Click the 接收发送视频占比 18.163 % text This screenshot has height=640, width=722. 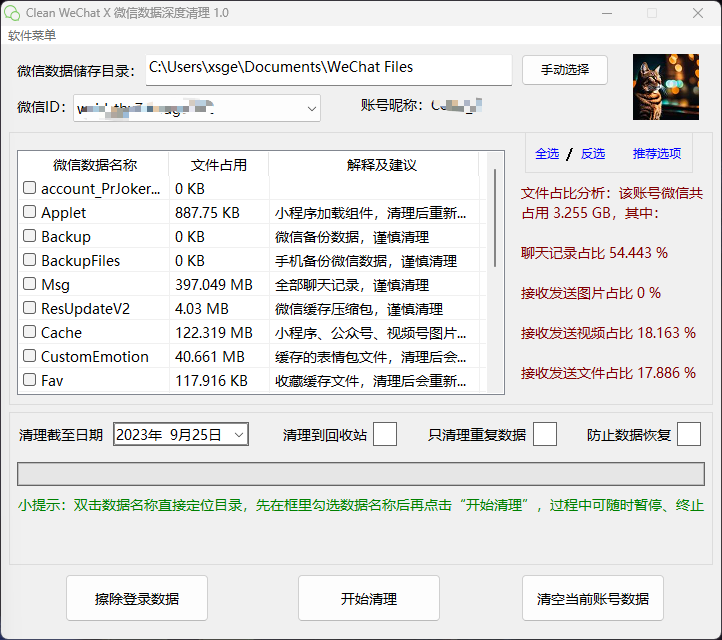tap(608, 333)
